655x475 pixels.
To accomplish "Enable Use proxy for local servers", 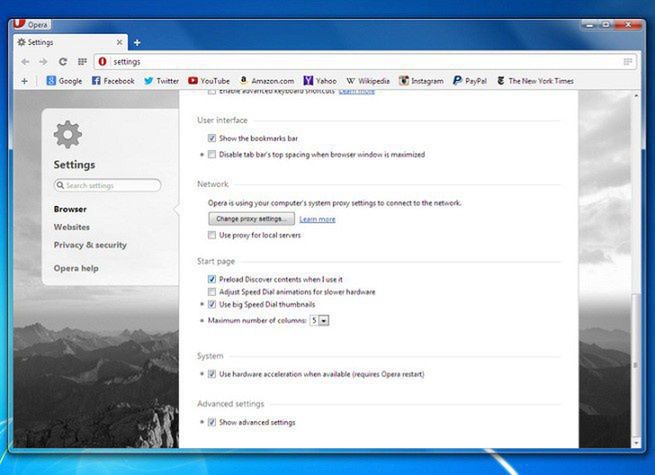I will (212, 235).
